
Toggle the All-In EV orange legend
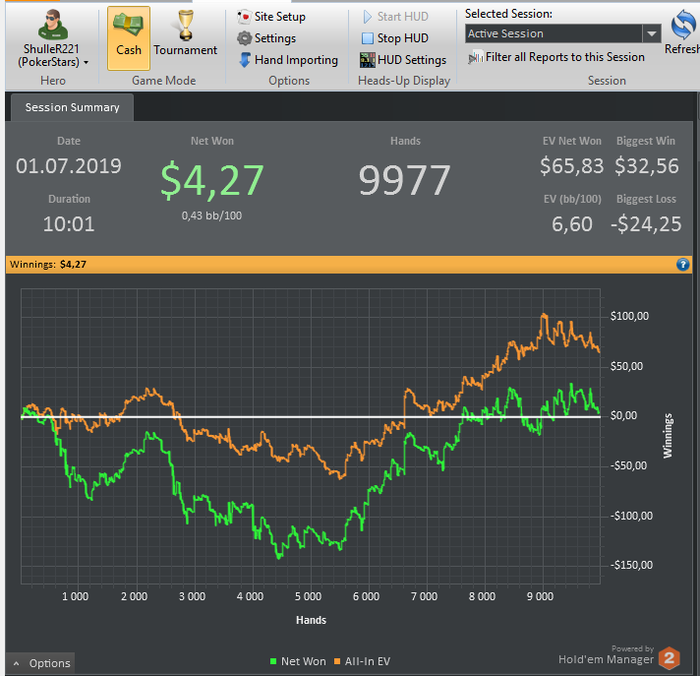362,661
